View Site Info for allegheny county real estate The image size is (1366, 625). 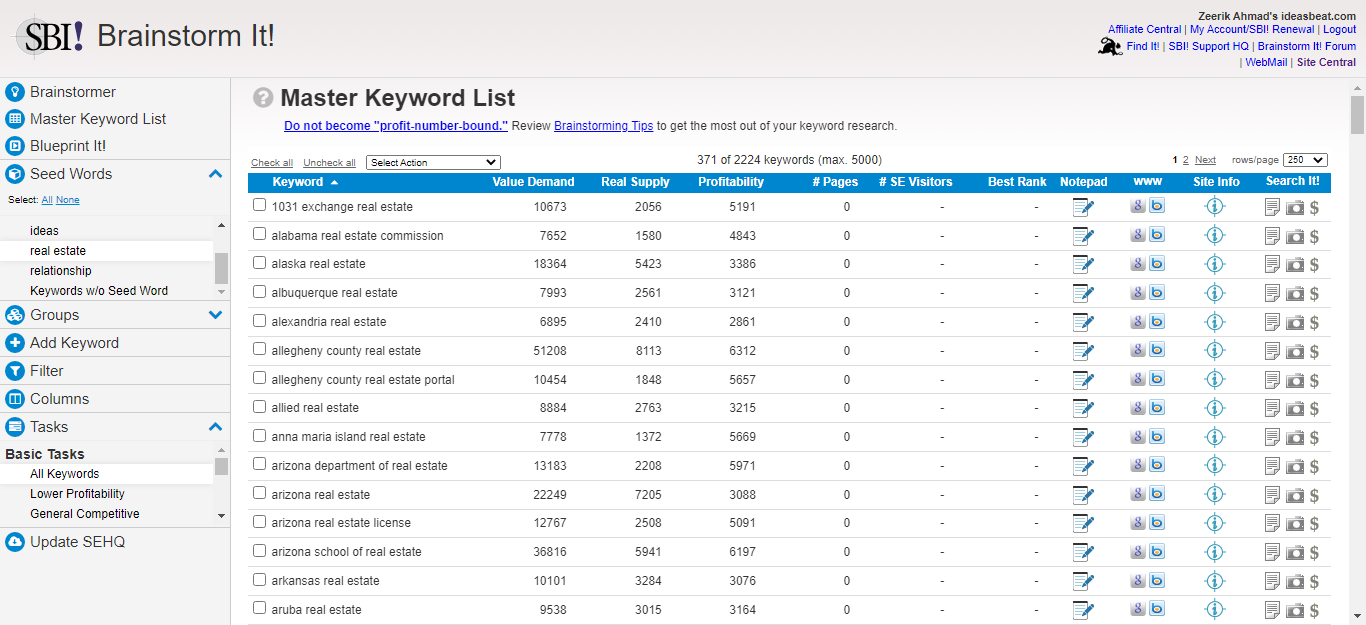1215,351
